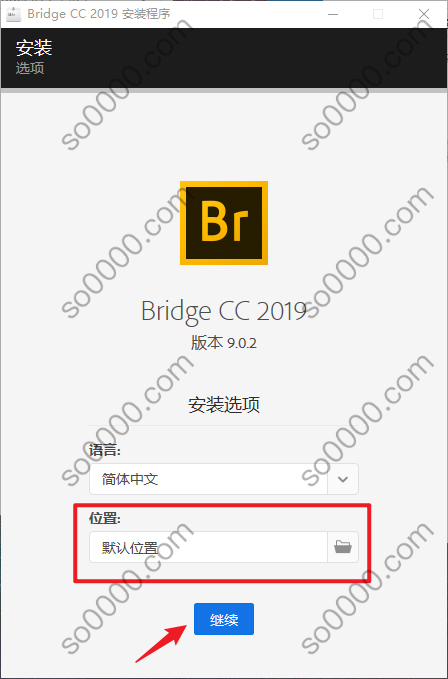Click the folder browse icon beside 默认位置
Screen dimensions: 448x679
click(x=343, y=547)
